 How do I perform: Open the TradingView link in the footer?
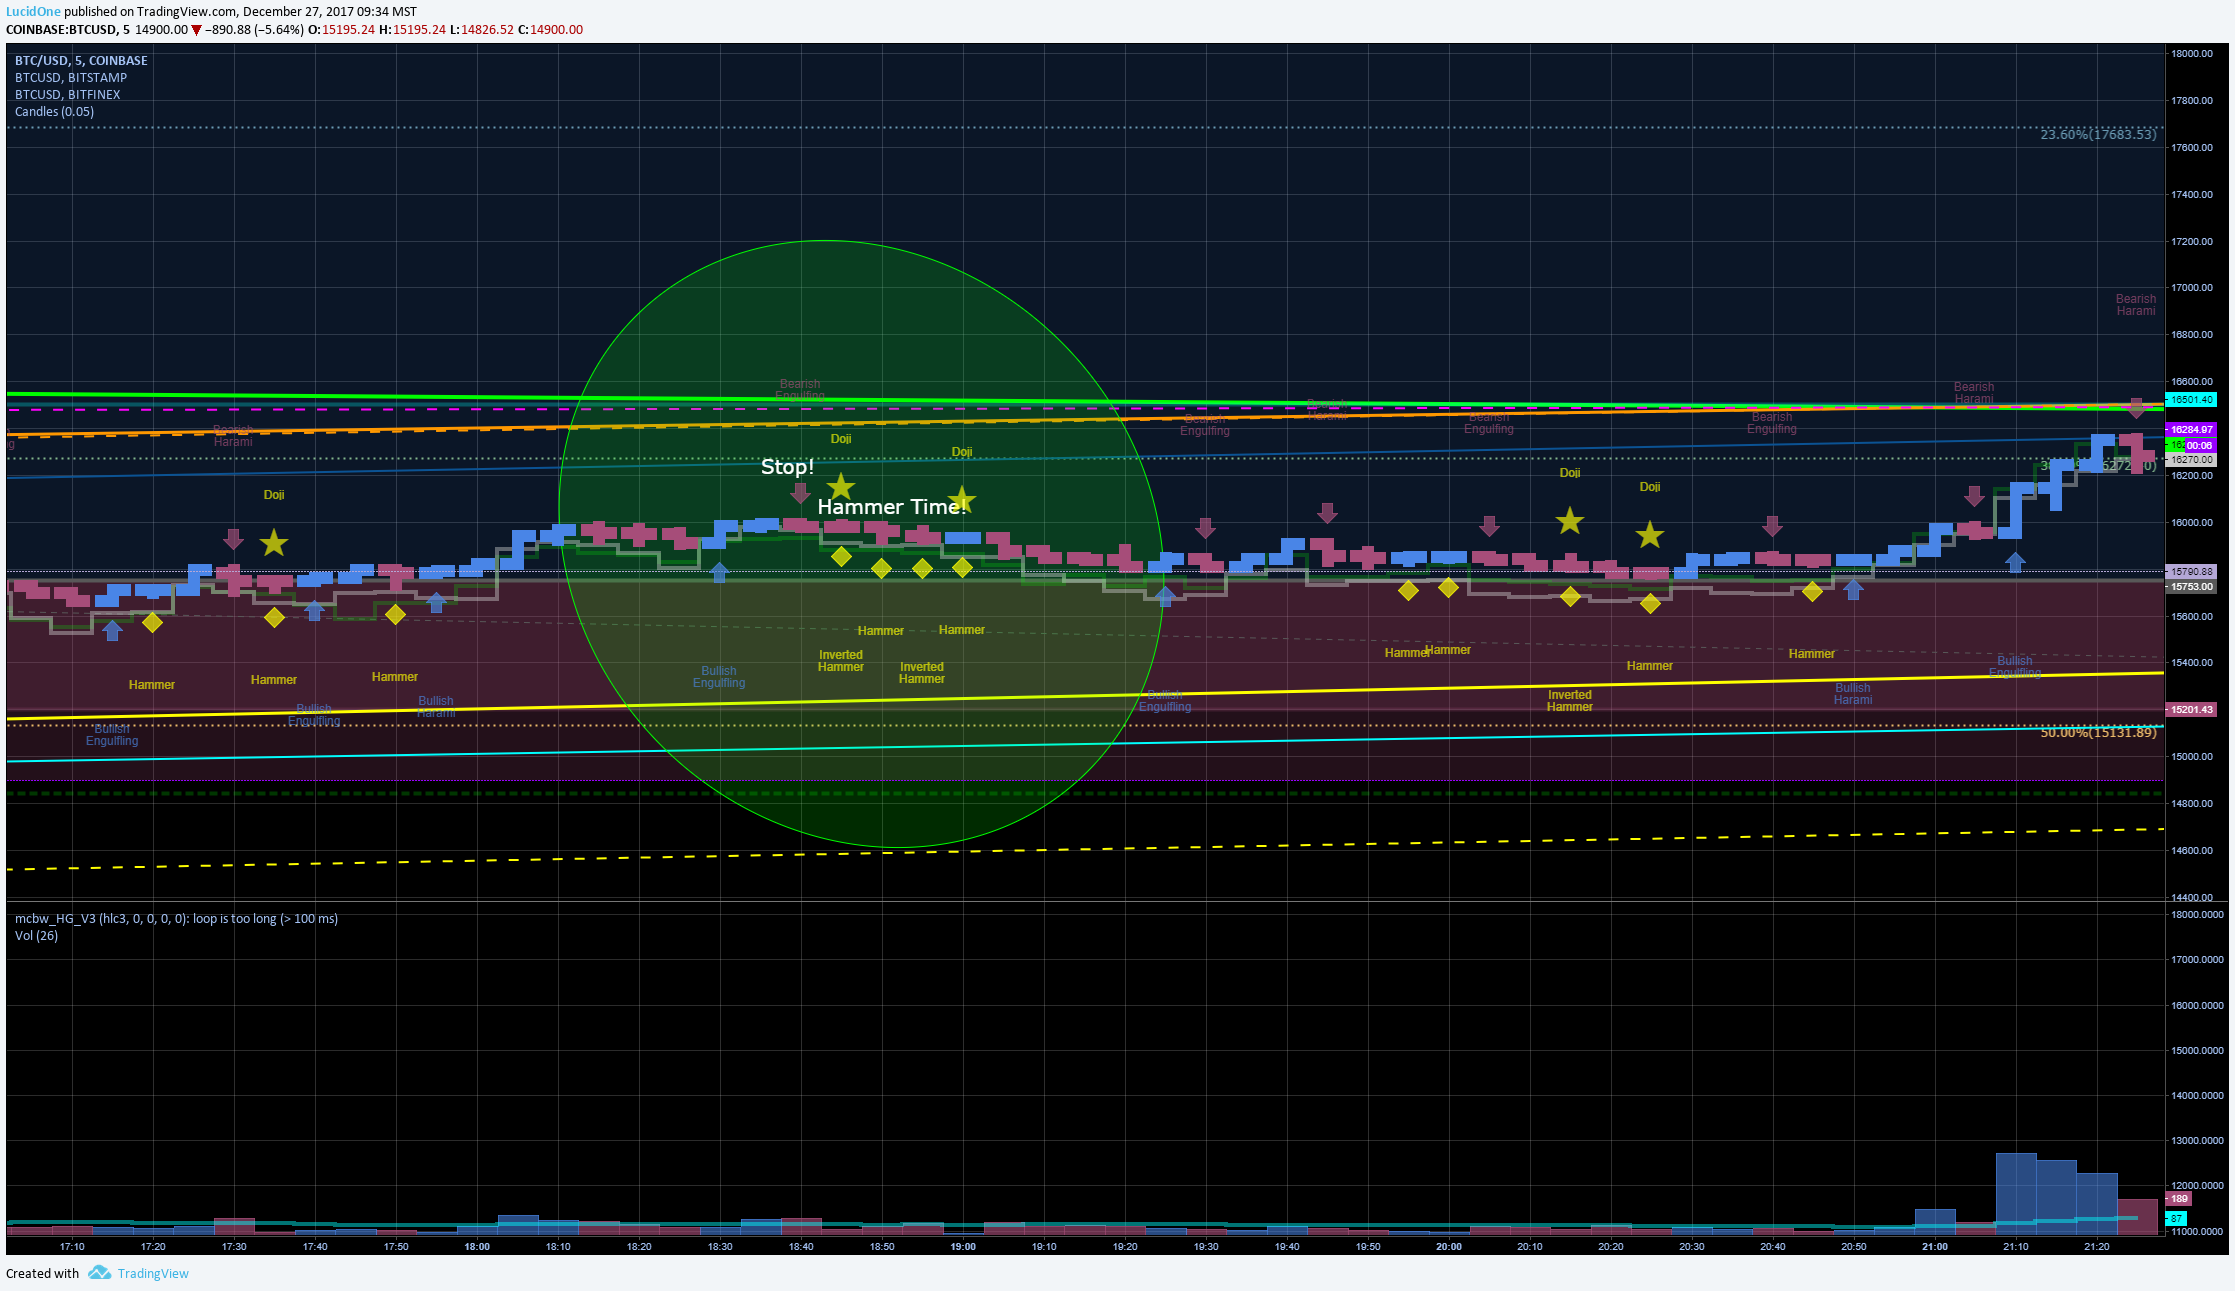click(x=153, y=1273)
